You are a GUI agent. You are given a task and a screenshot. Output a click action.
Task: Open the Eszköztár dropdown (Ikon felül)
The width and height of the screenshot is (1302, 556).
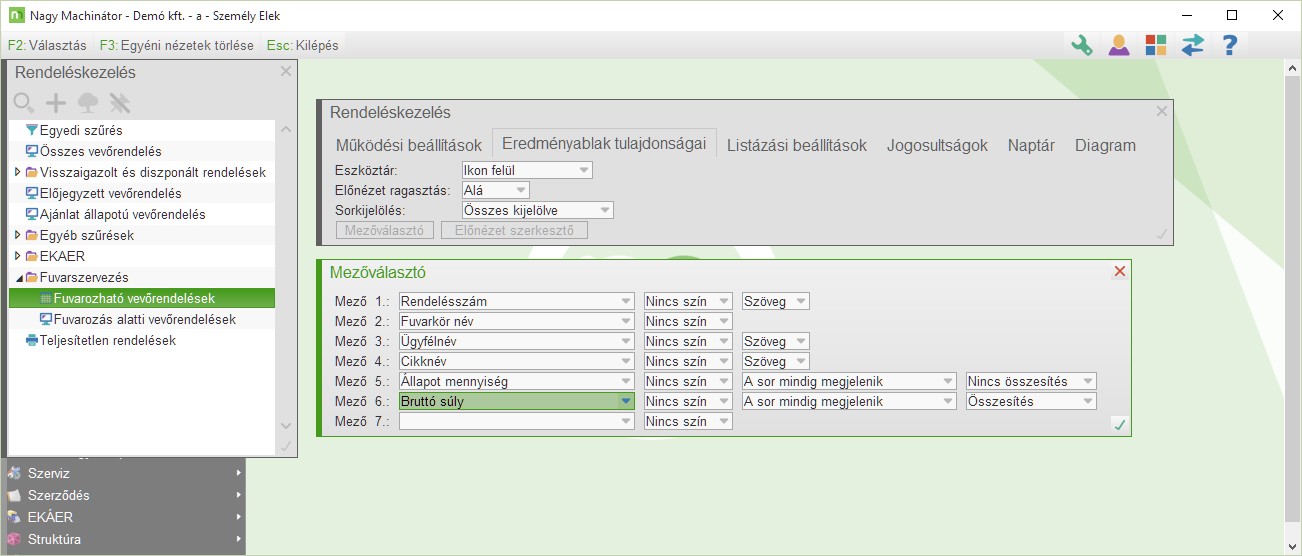527,170
